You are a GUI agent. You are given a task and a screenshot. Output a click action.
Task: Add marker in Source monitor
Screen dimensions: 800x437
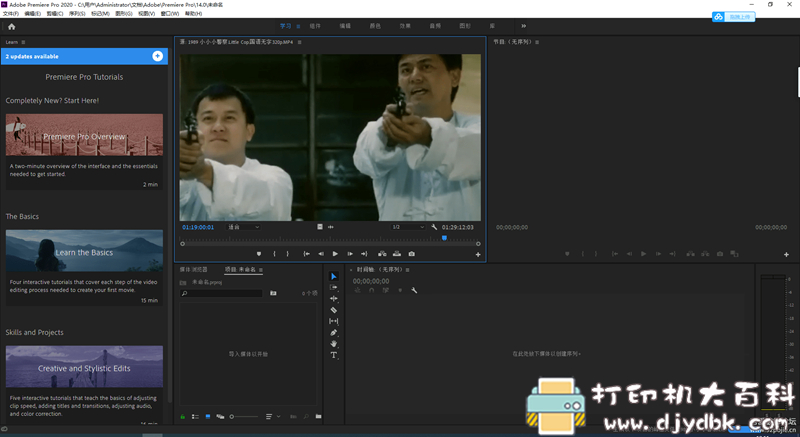point(259,254)
